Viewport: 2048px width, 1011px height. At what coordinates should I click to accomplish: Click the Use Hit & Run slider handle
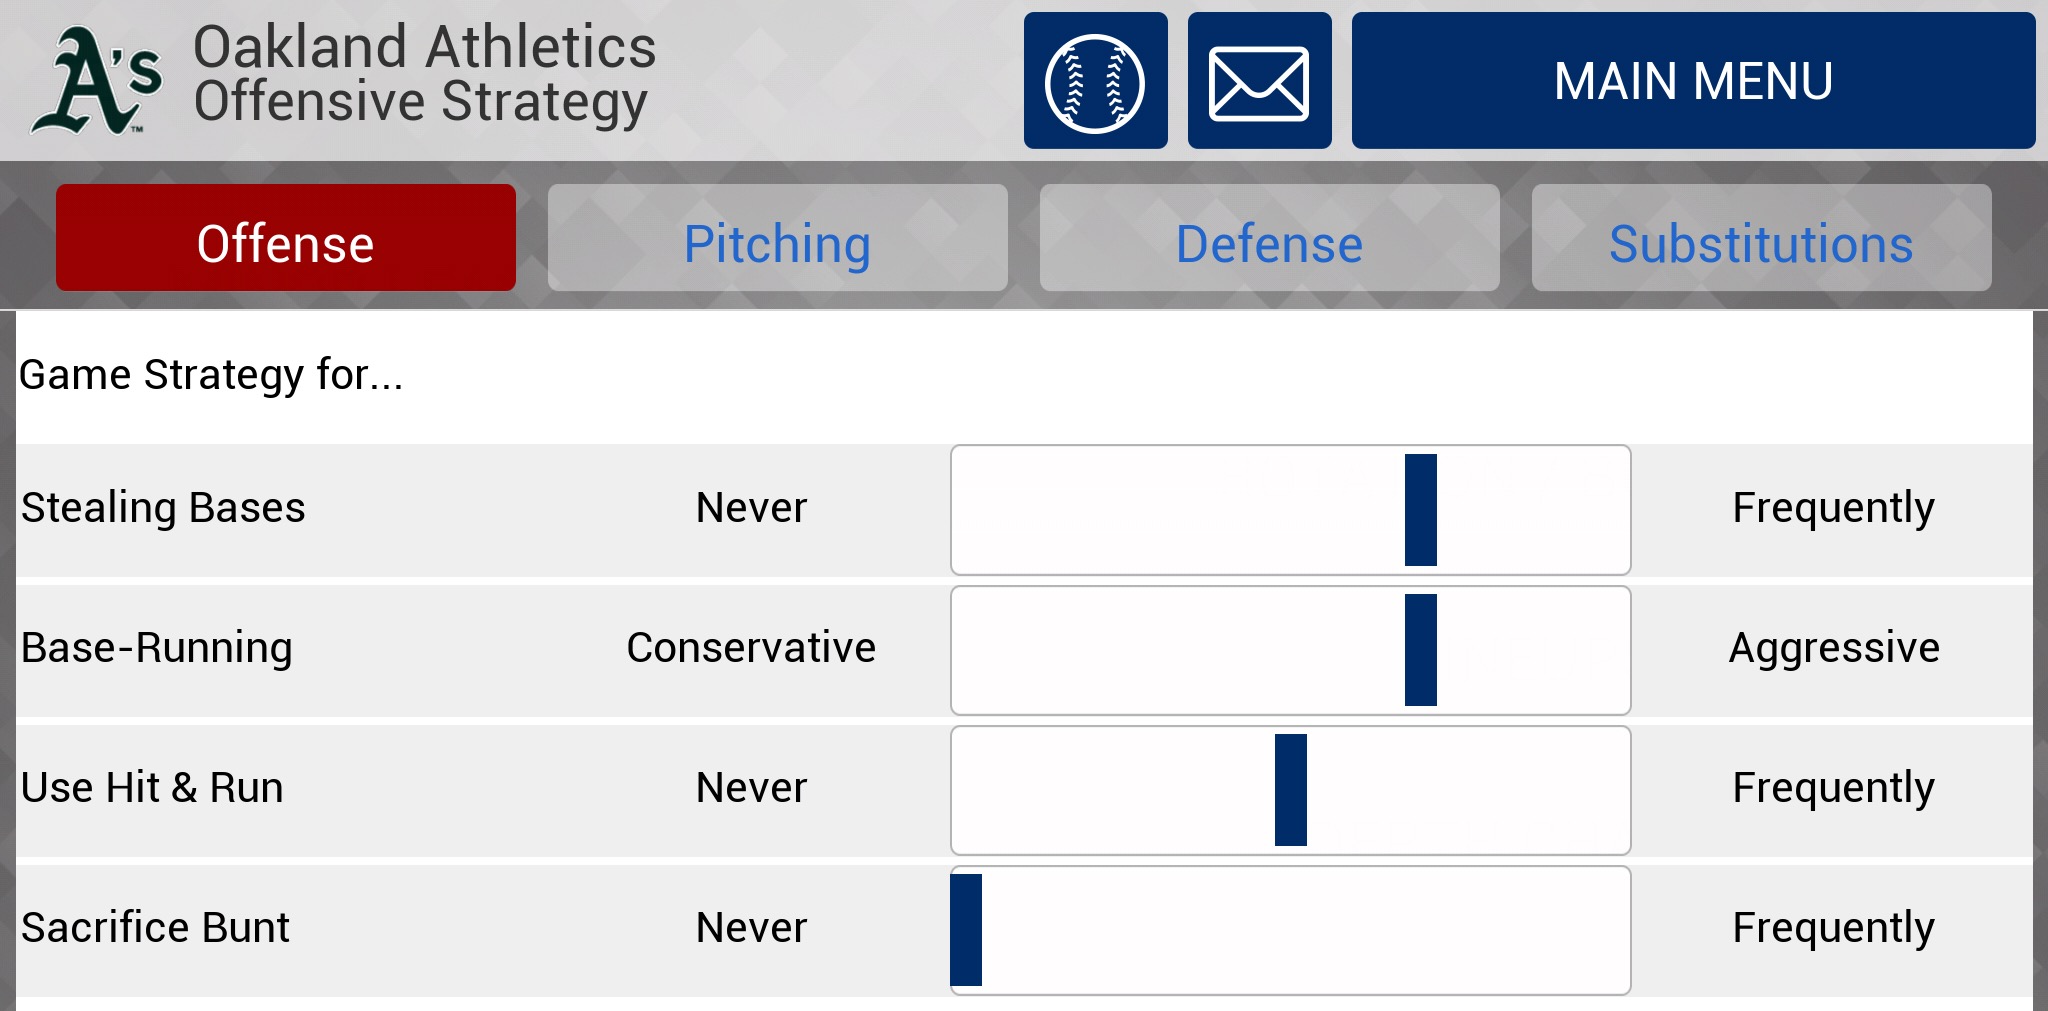click(x=1290, y=790)
